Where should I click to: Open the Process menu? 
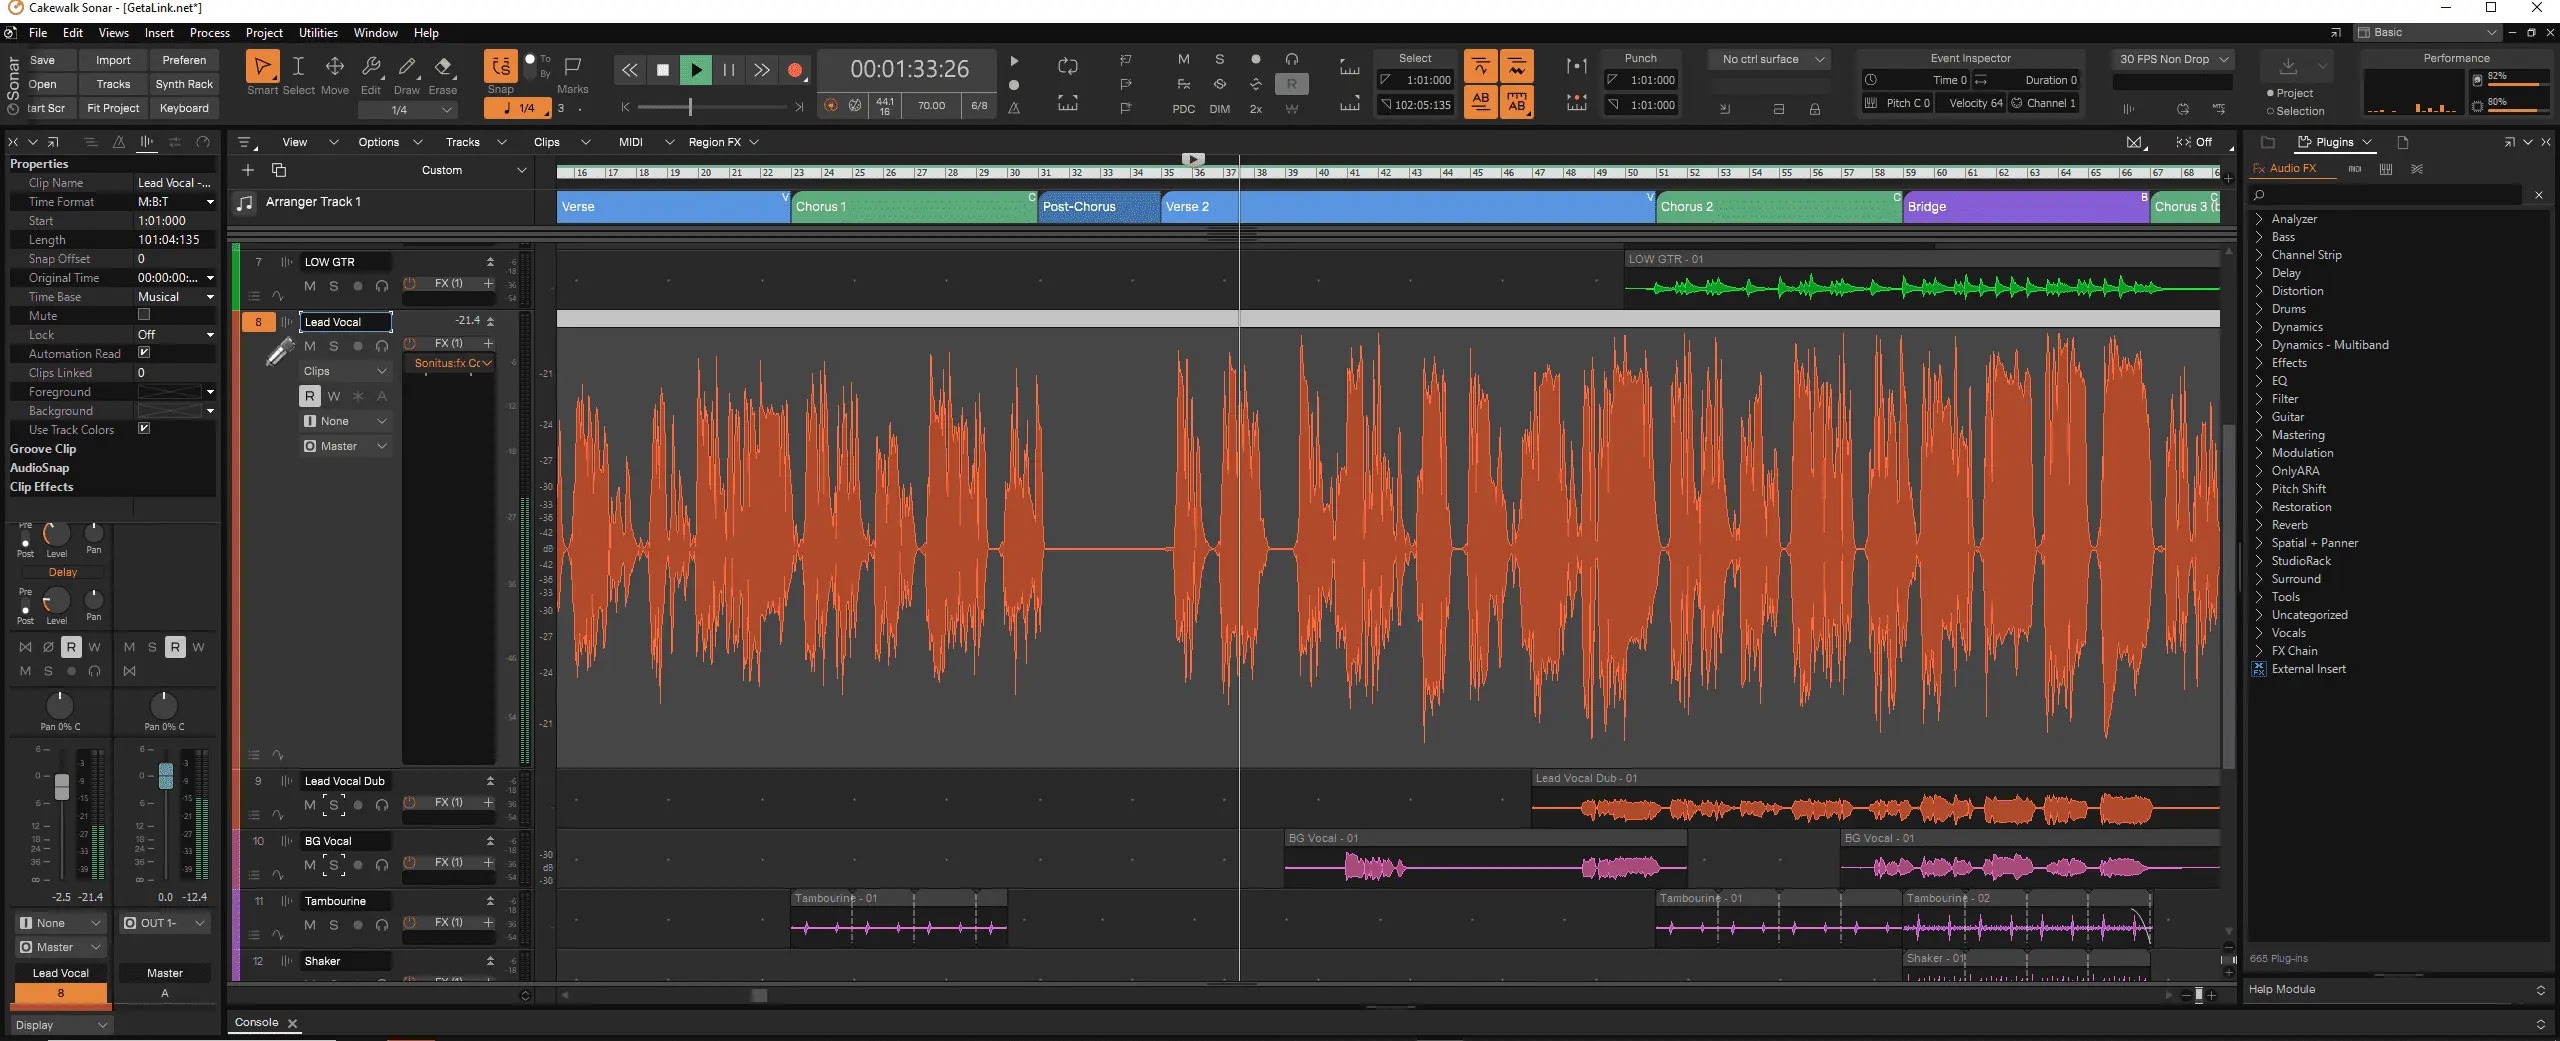pyautogui.click(x=209, y=33)
